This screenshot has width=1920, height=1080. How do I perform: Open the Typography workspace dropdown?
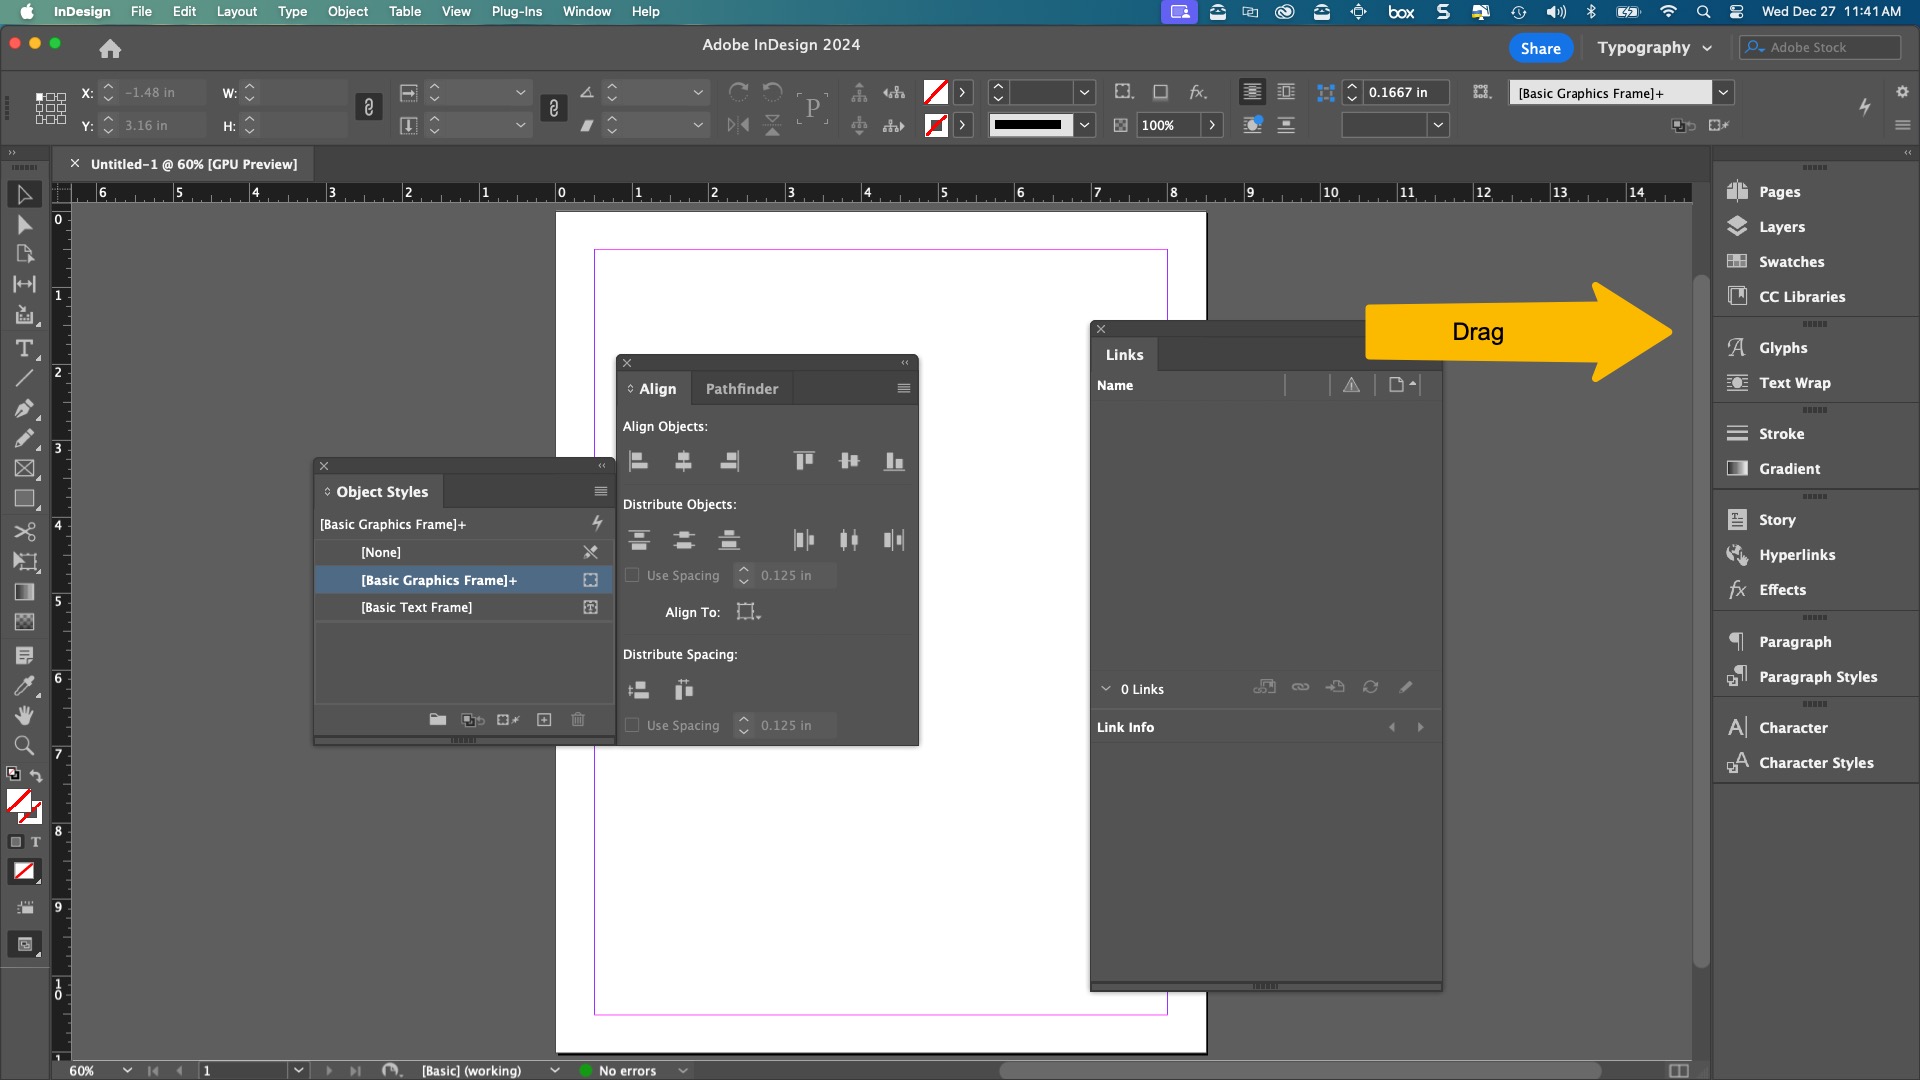click(x=1655, y=48)
